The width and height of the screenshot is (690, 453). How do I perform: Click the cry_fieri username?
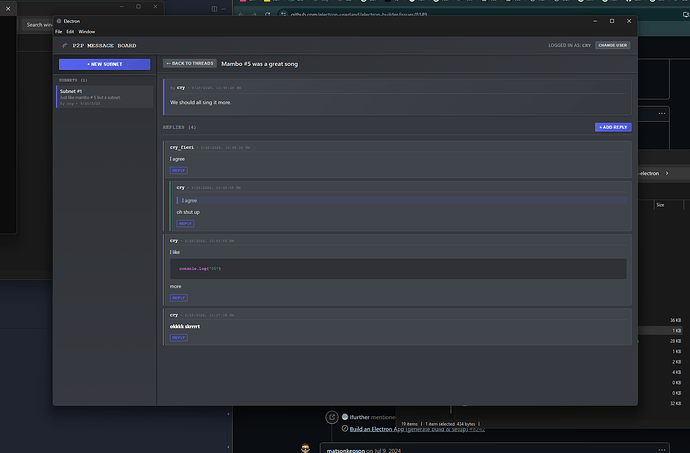click(182, 147)
